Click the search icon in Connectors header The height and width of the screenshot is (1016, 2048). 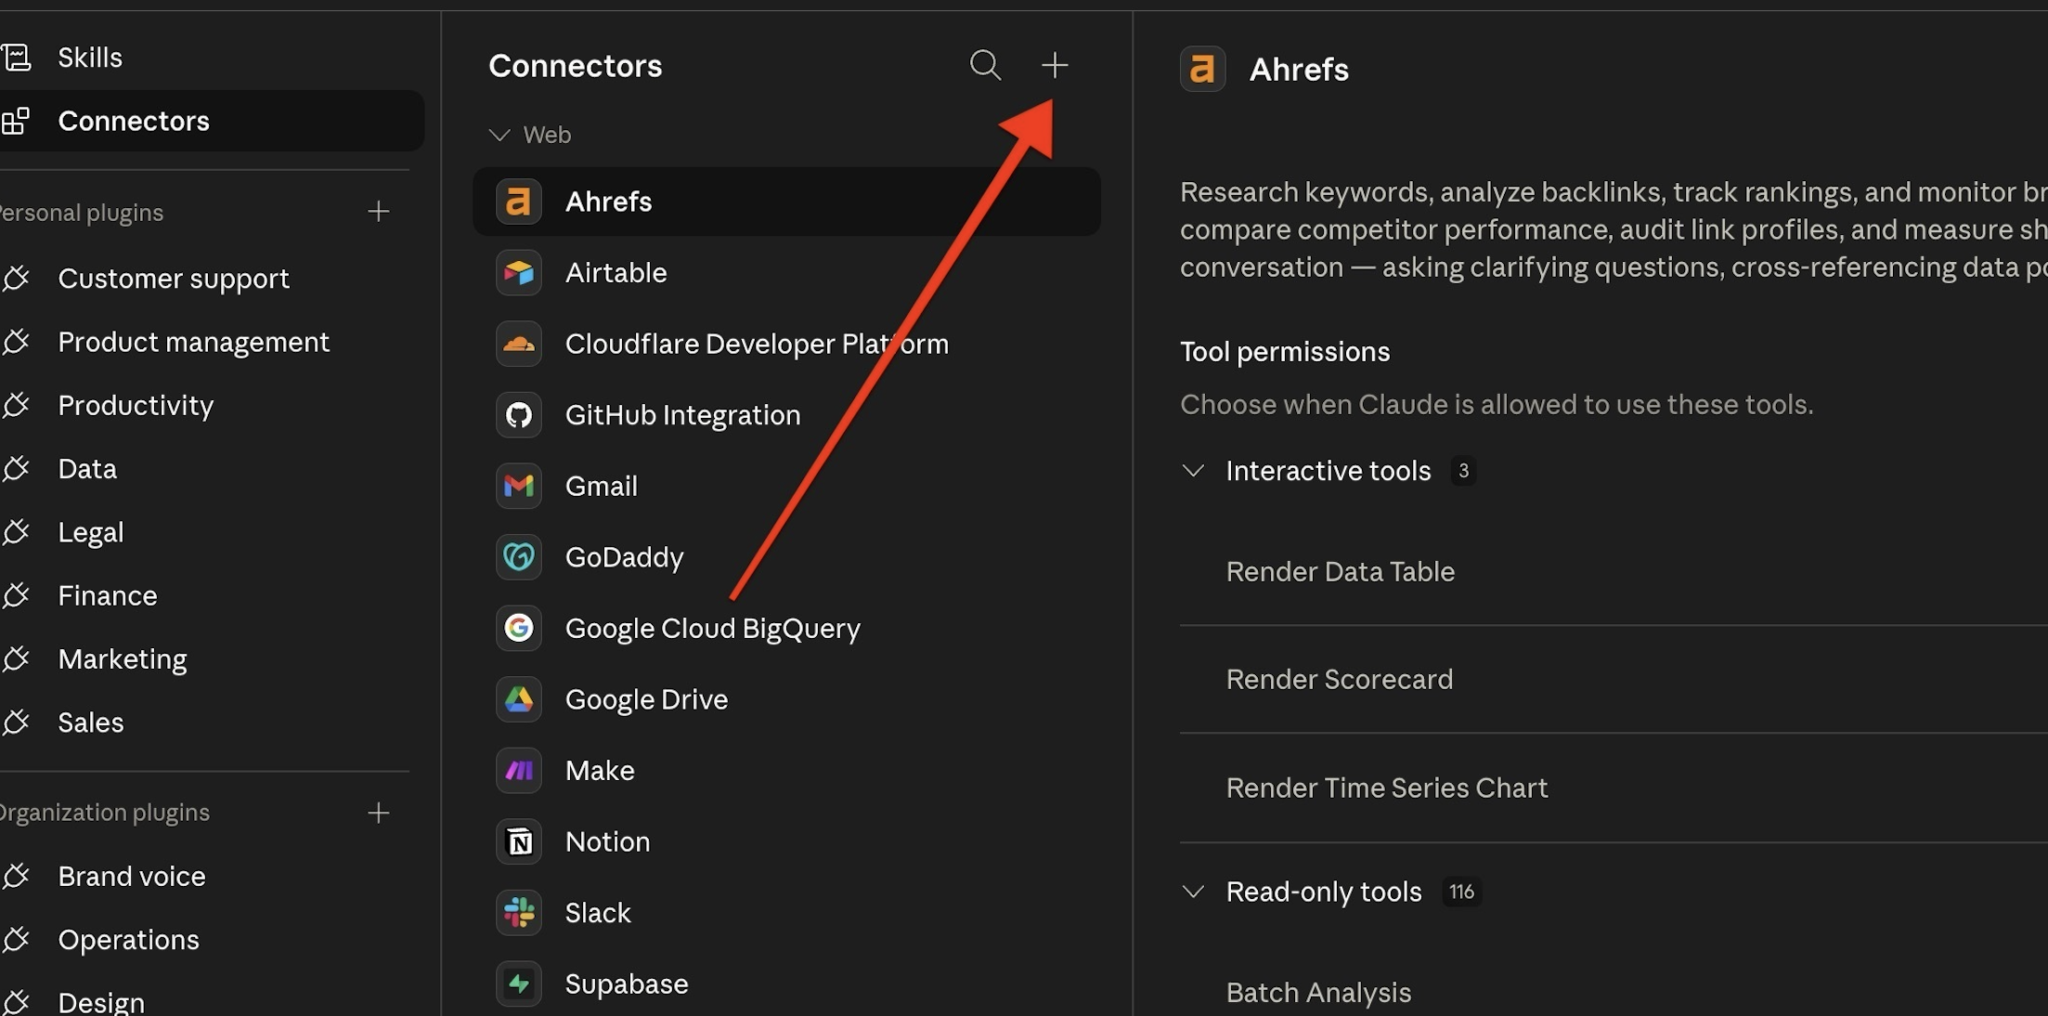point(985,65)
